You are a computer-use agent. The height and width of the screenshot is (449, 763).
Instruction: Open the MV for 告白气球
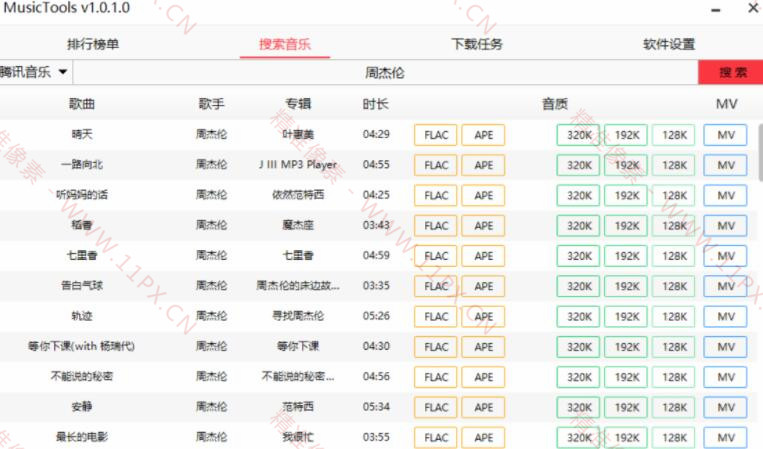click(726, 286)
